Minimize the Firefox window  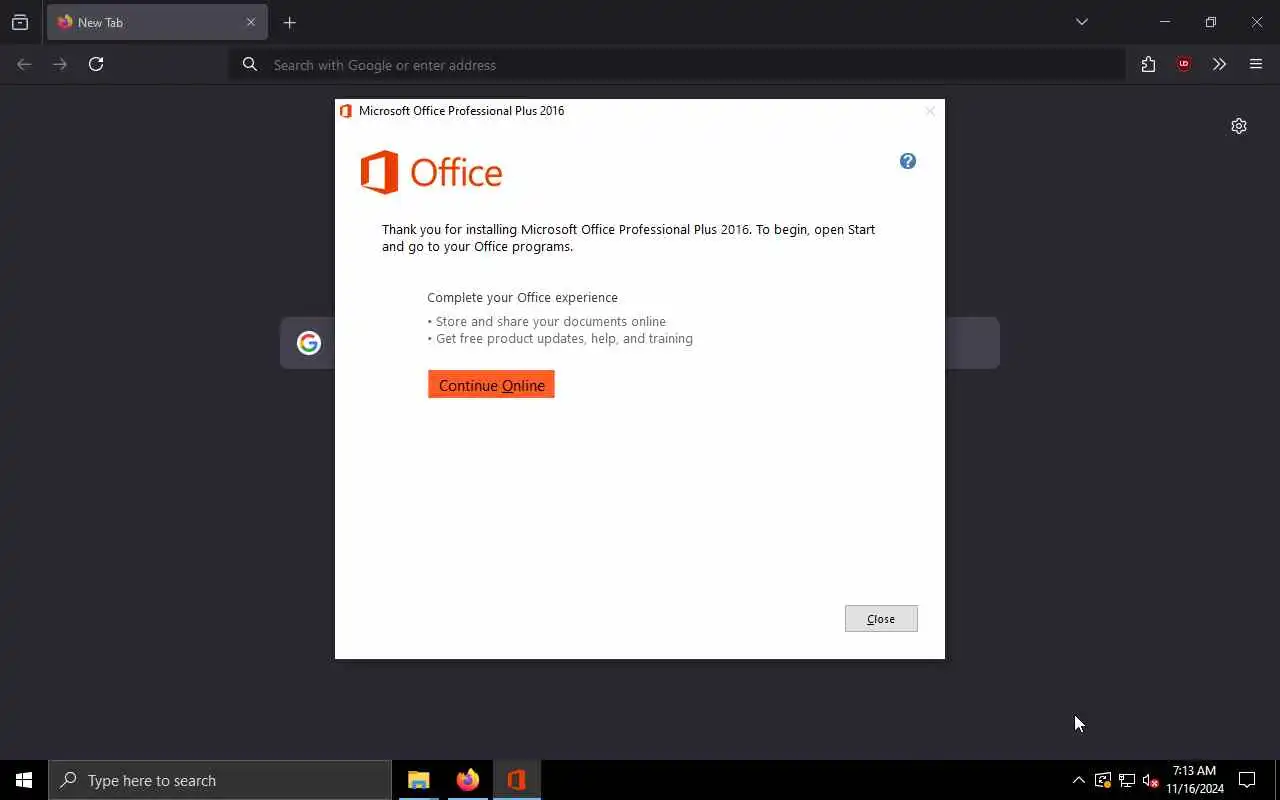coord(1164,22)
